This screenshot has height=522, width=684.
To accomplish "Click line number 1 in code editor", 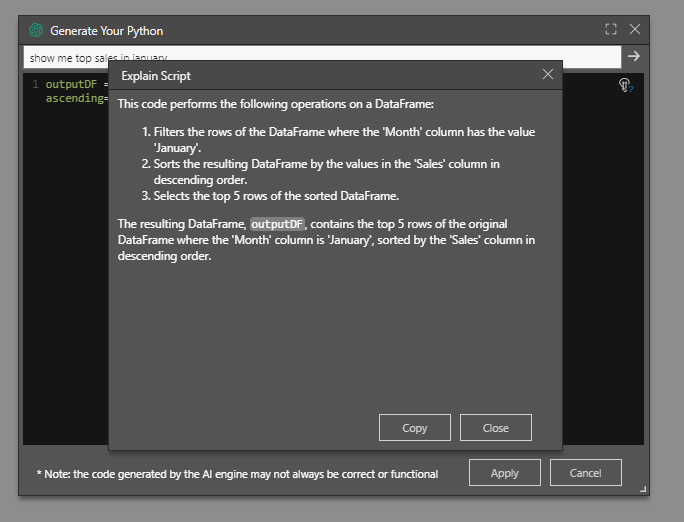I will [35, 84].
